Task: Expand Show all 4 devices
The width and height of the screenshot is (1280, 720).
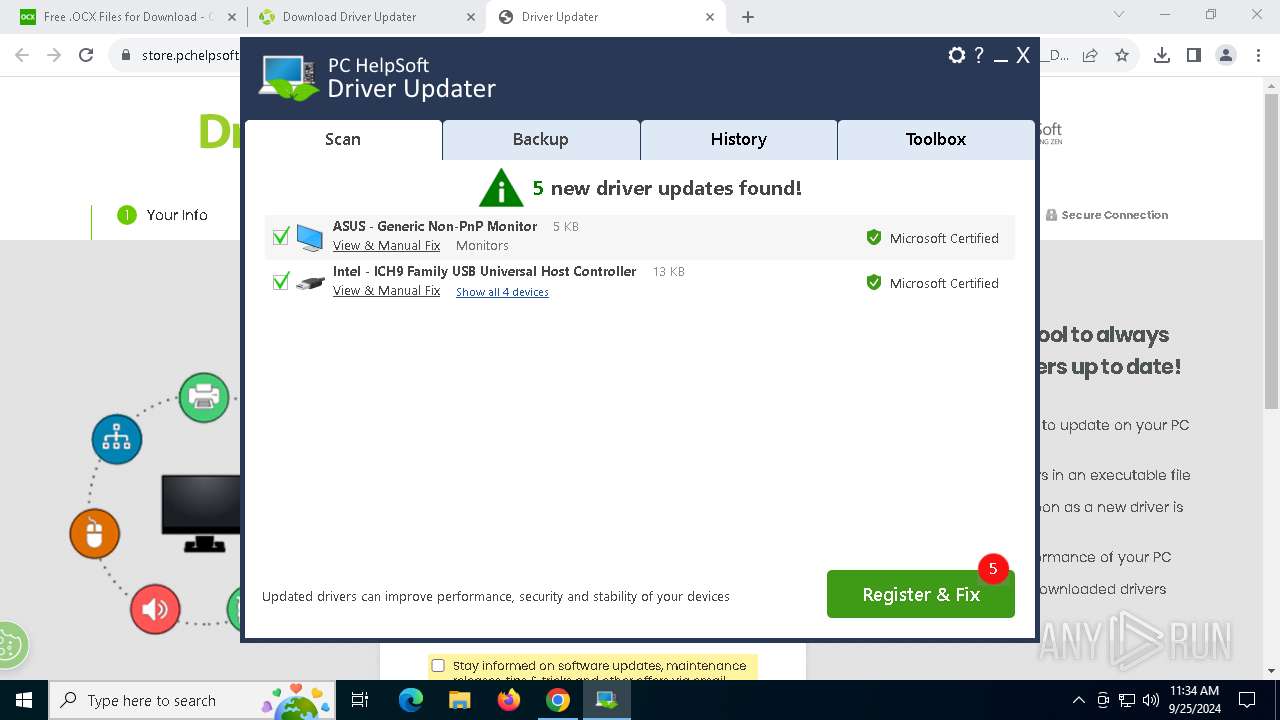Action: (x=502, y=292)
